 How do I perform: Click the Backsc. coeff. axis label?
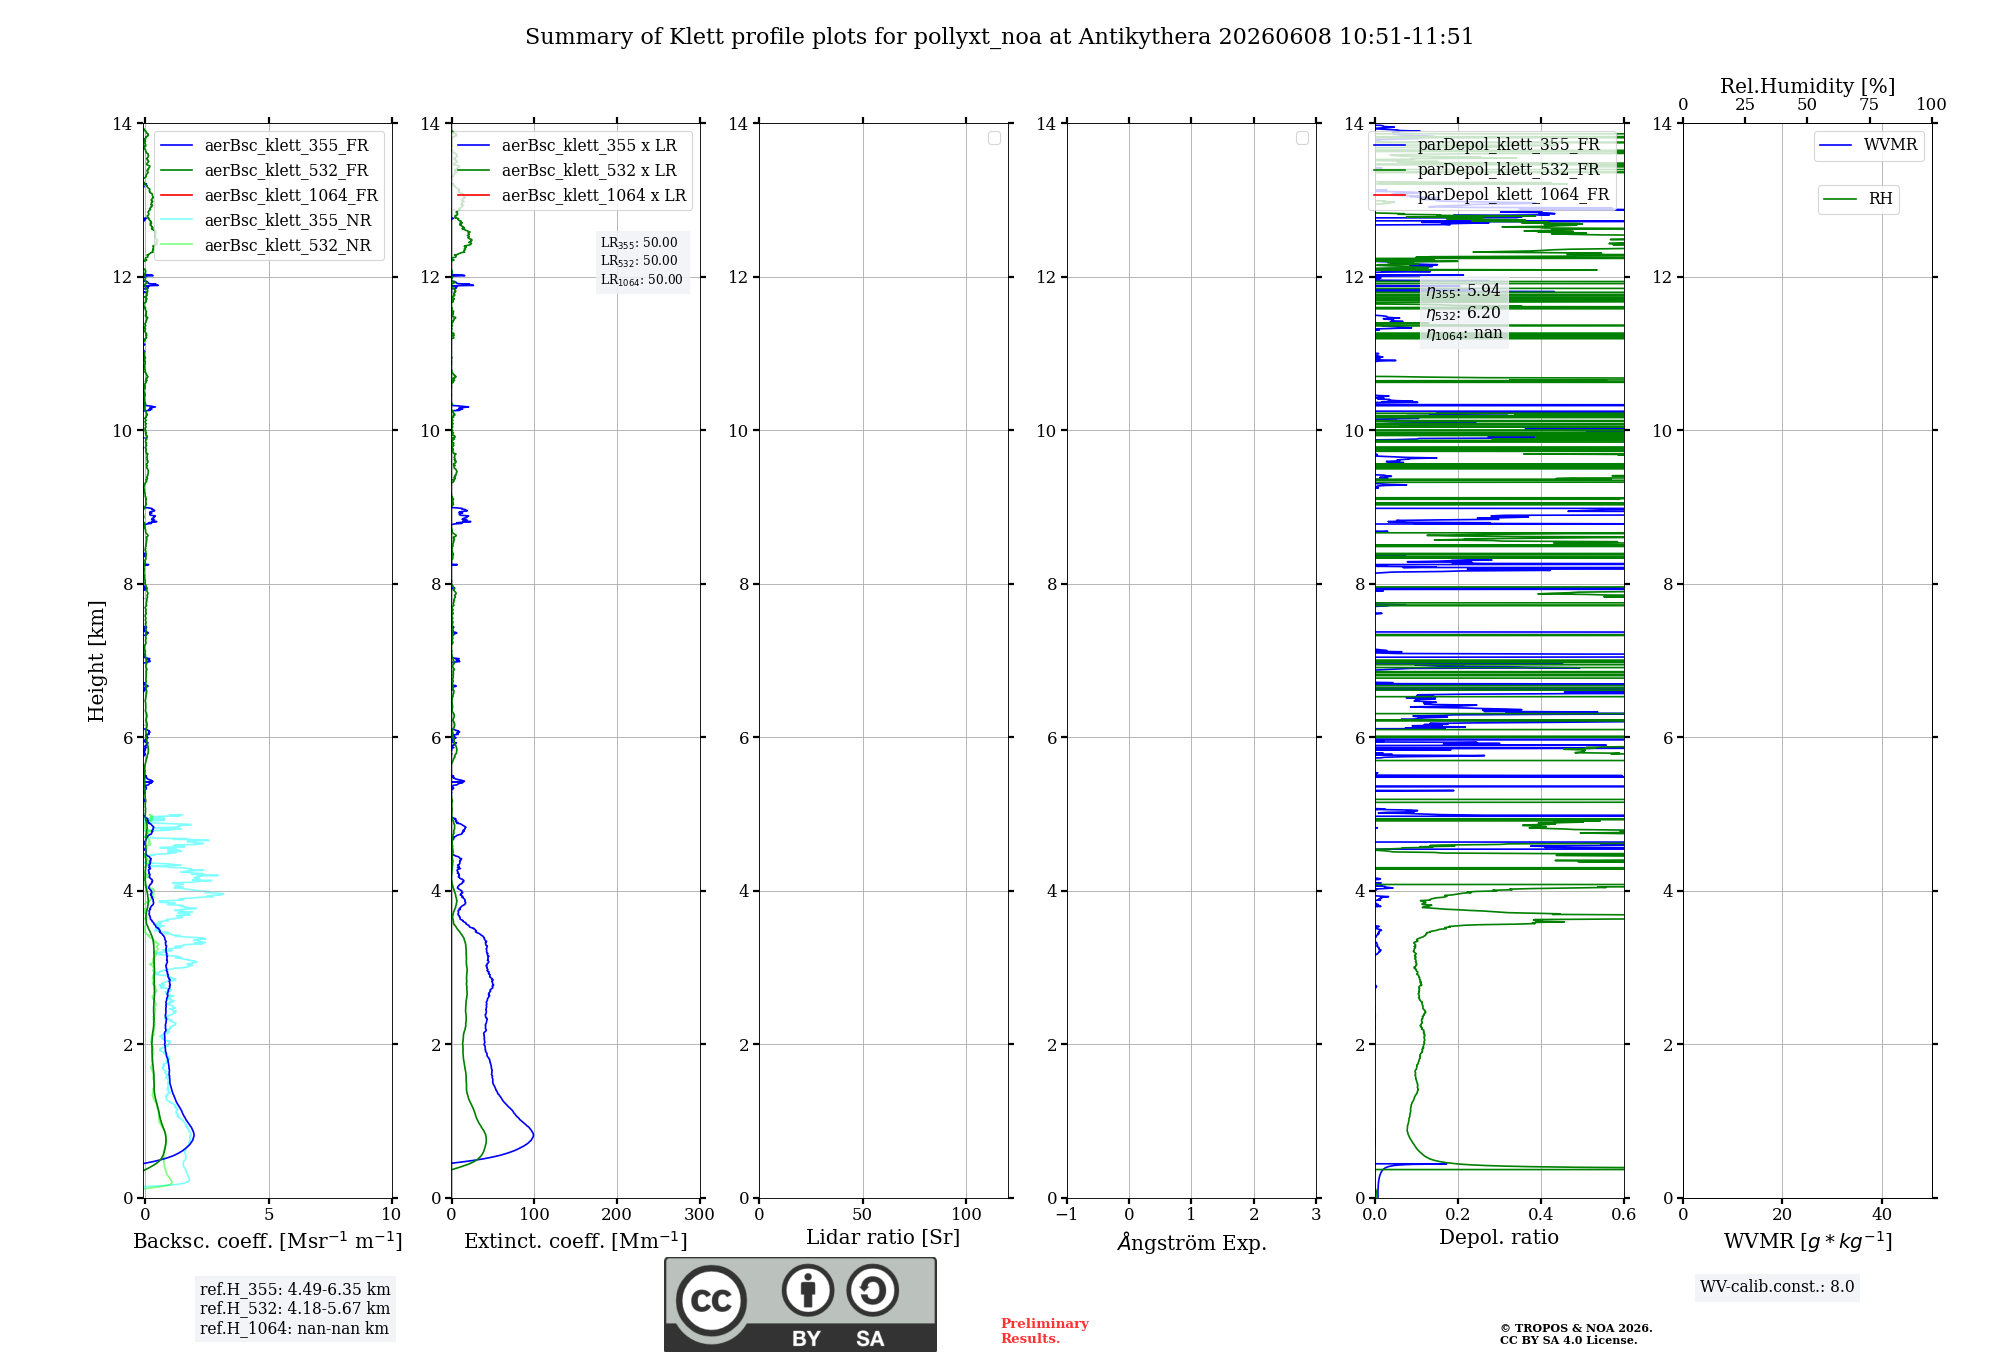tap(268, 1241)
